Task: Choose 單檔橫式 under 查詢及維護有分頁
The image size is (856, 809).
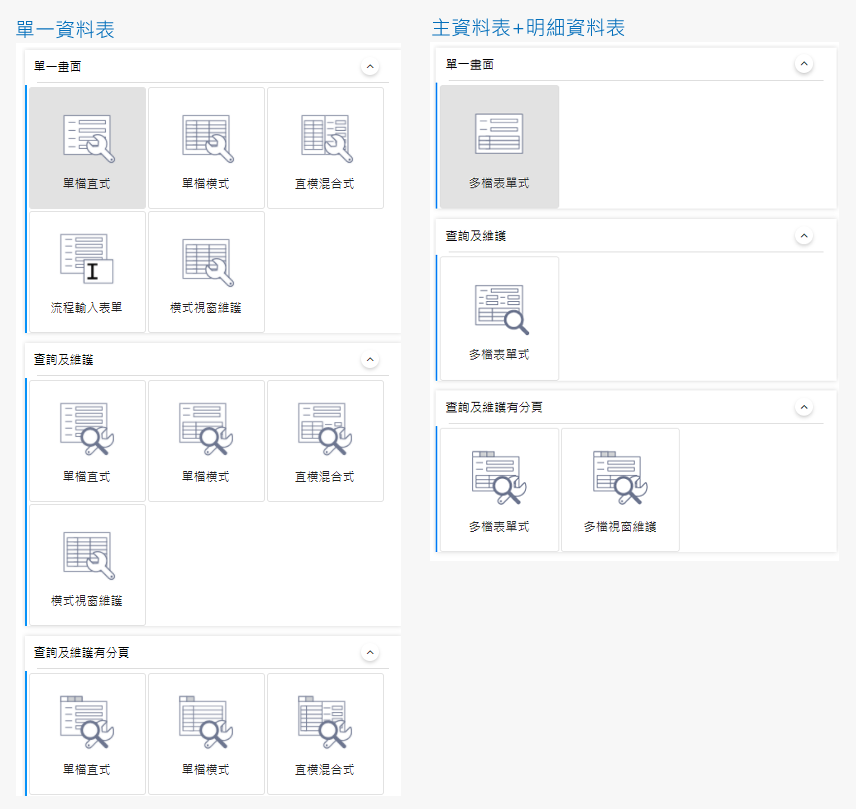Action: pyautogui.click(x=206, y=734)
